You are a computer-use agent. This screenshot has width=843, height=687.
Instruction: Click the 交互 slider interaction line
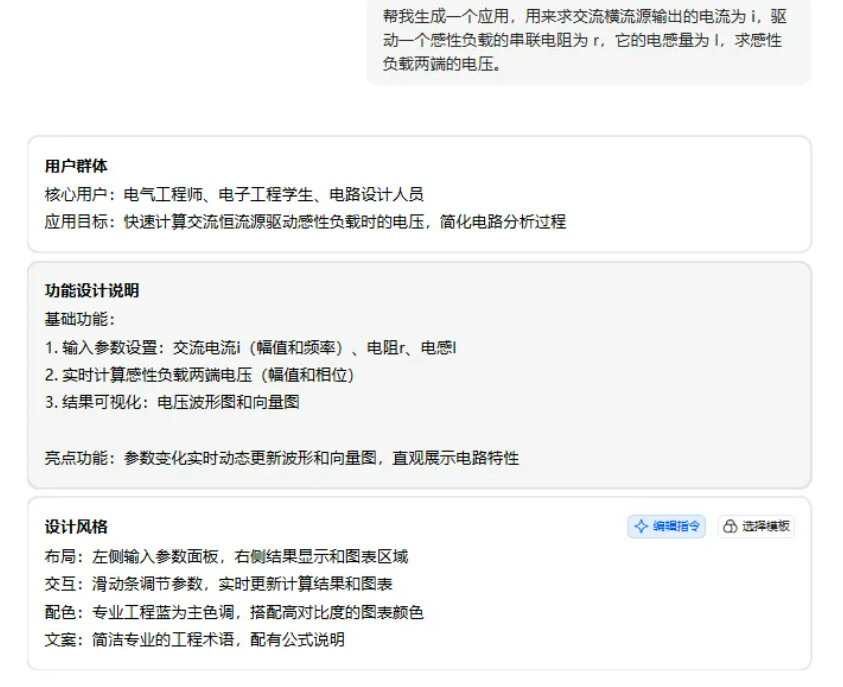point(218,584)
